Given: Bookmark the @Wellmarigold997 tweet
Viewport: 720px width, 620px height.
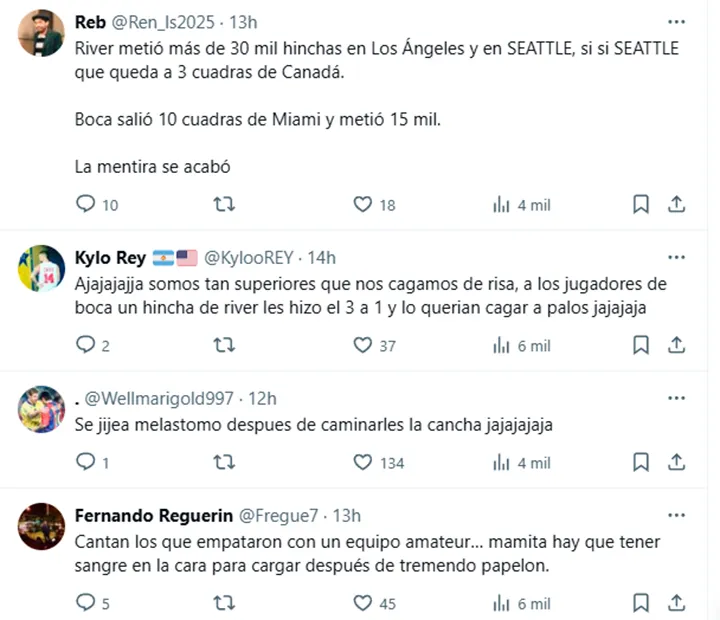Looking at the screenshot, I should pos(641,462).
